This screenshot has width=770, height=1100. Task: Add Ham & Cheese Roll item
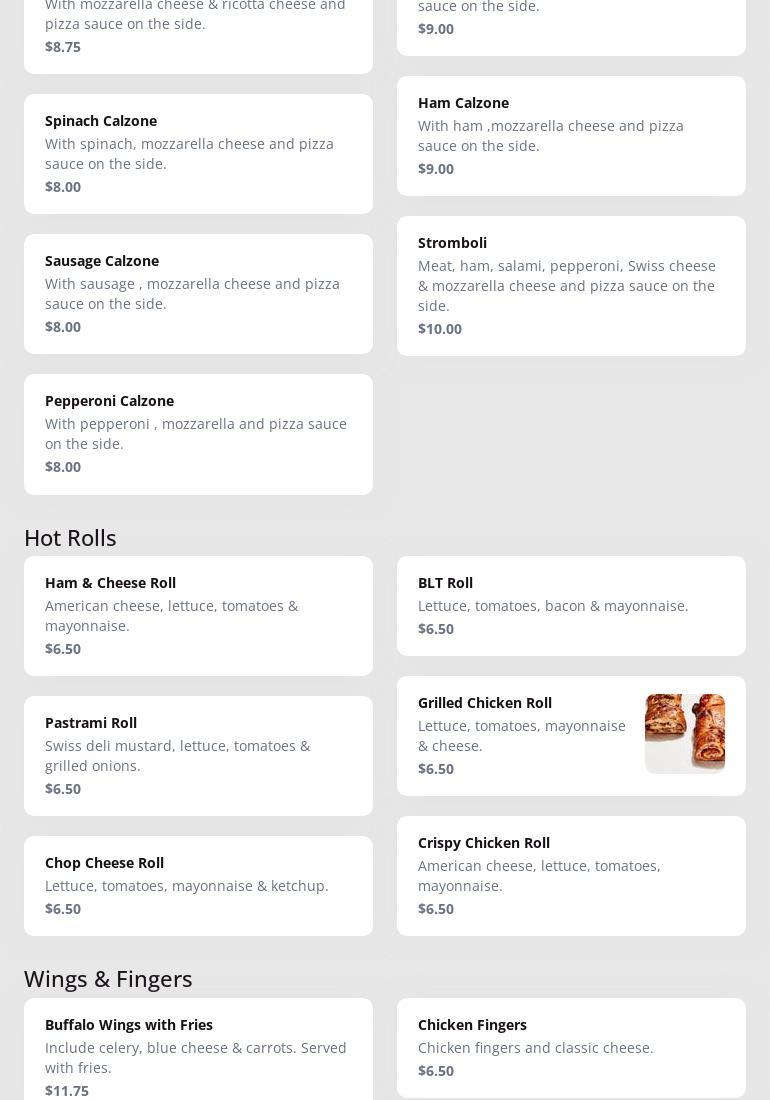click(198, 615)
